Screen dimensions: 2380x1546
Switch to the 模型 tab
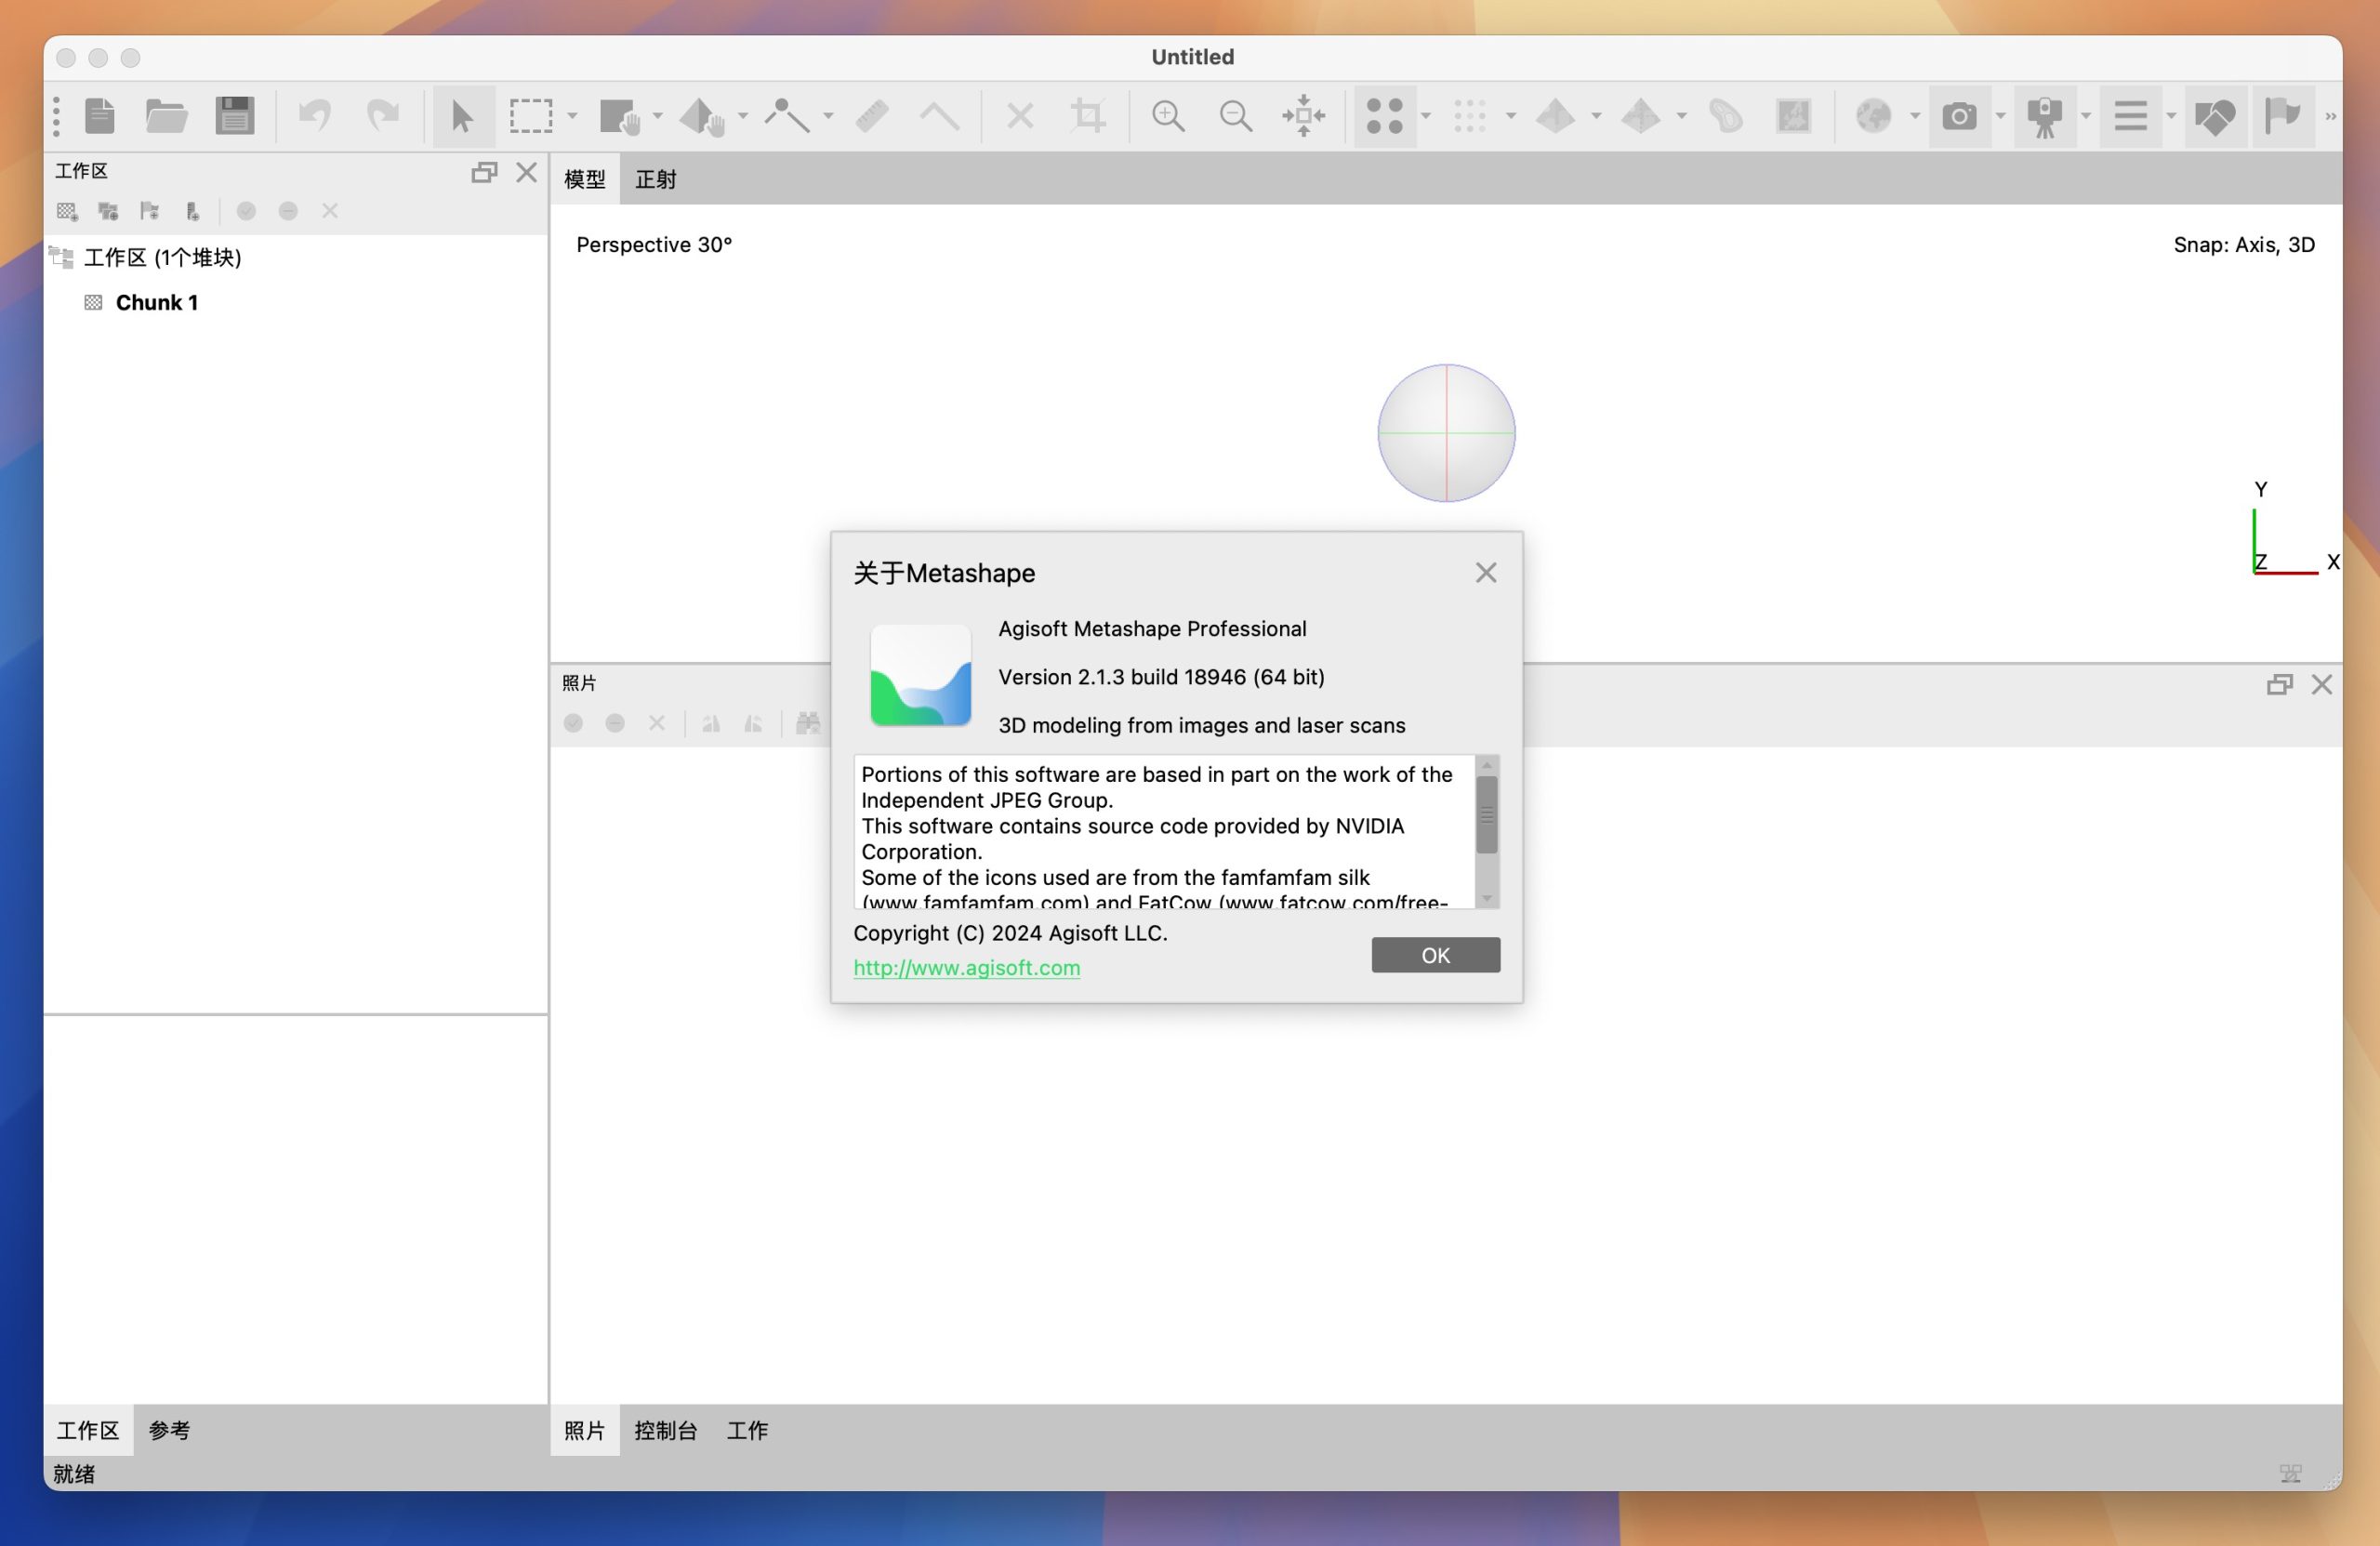(x=585, y=179)
